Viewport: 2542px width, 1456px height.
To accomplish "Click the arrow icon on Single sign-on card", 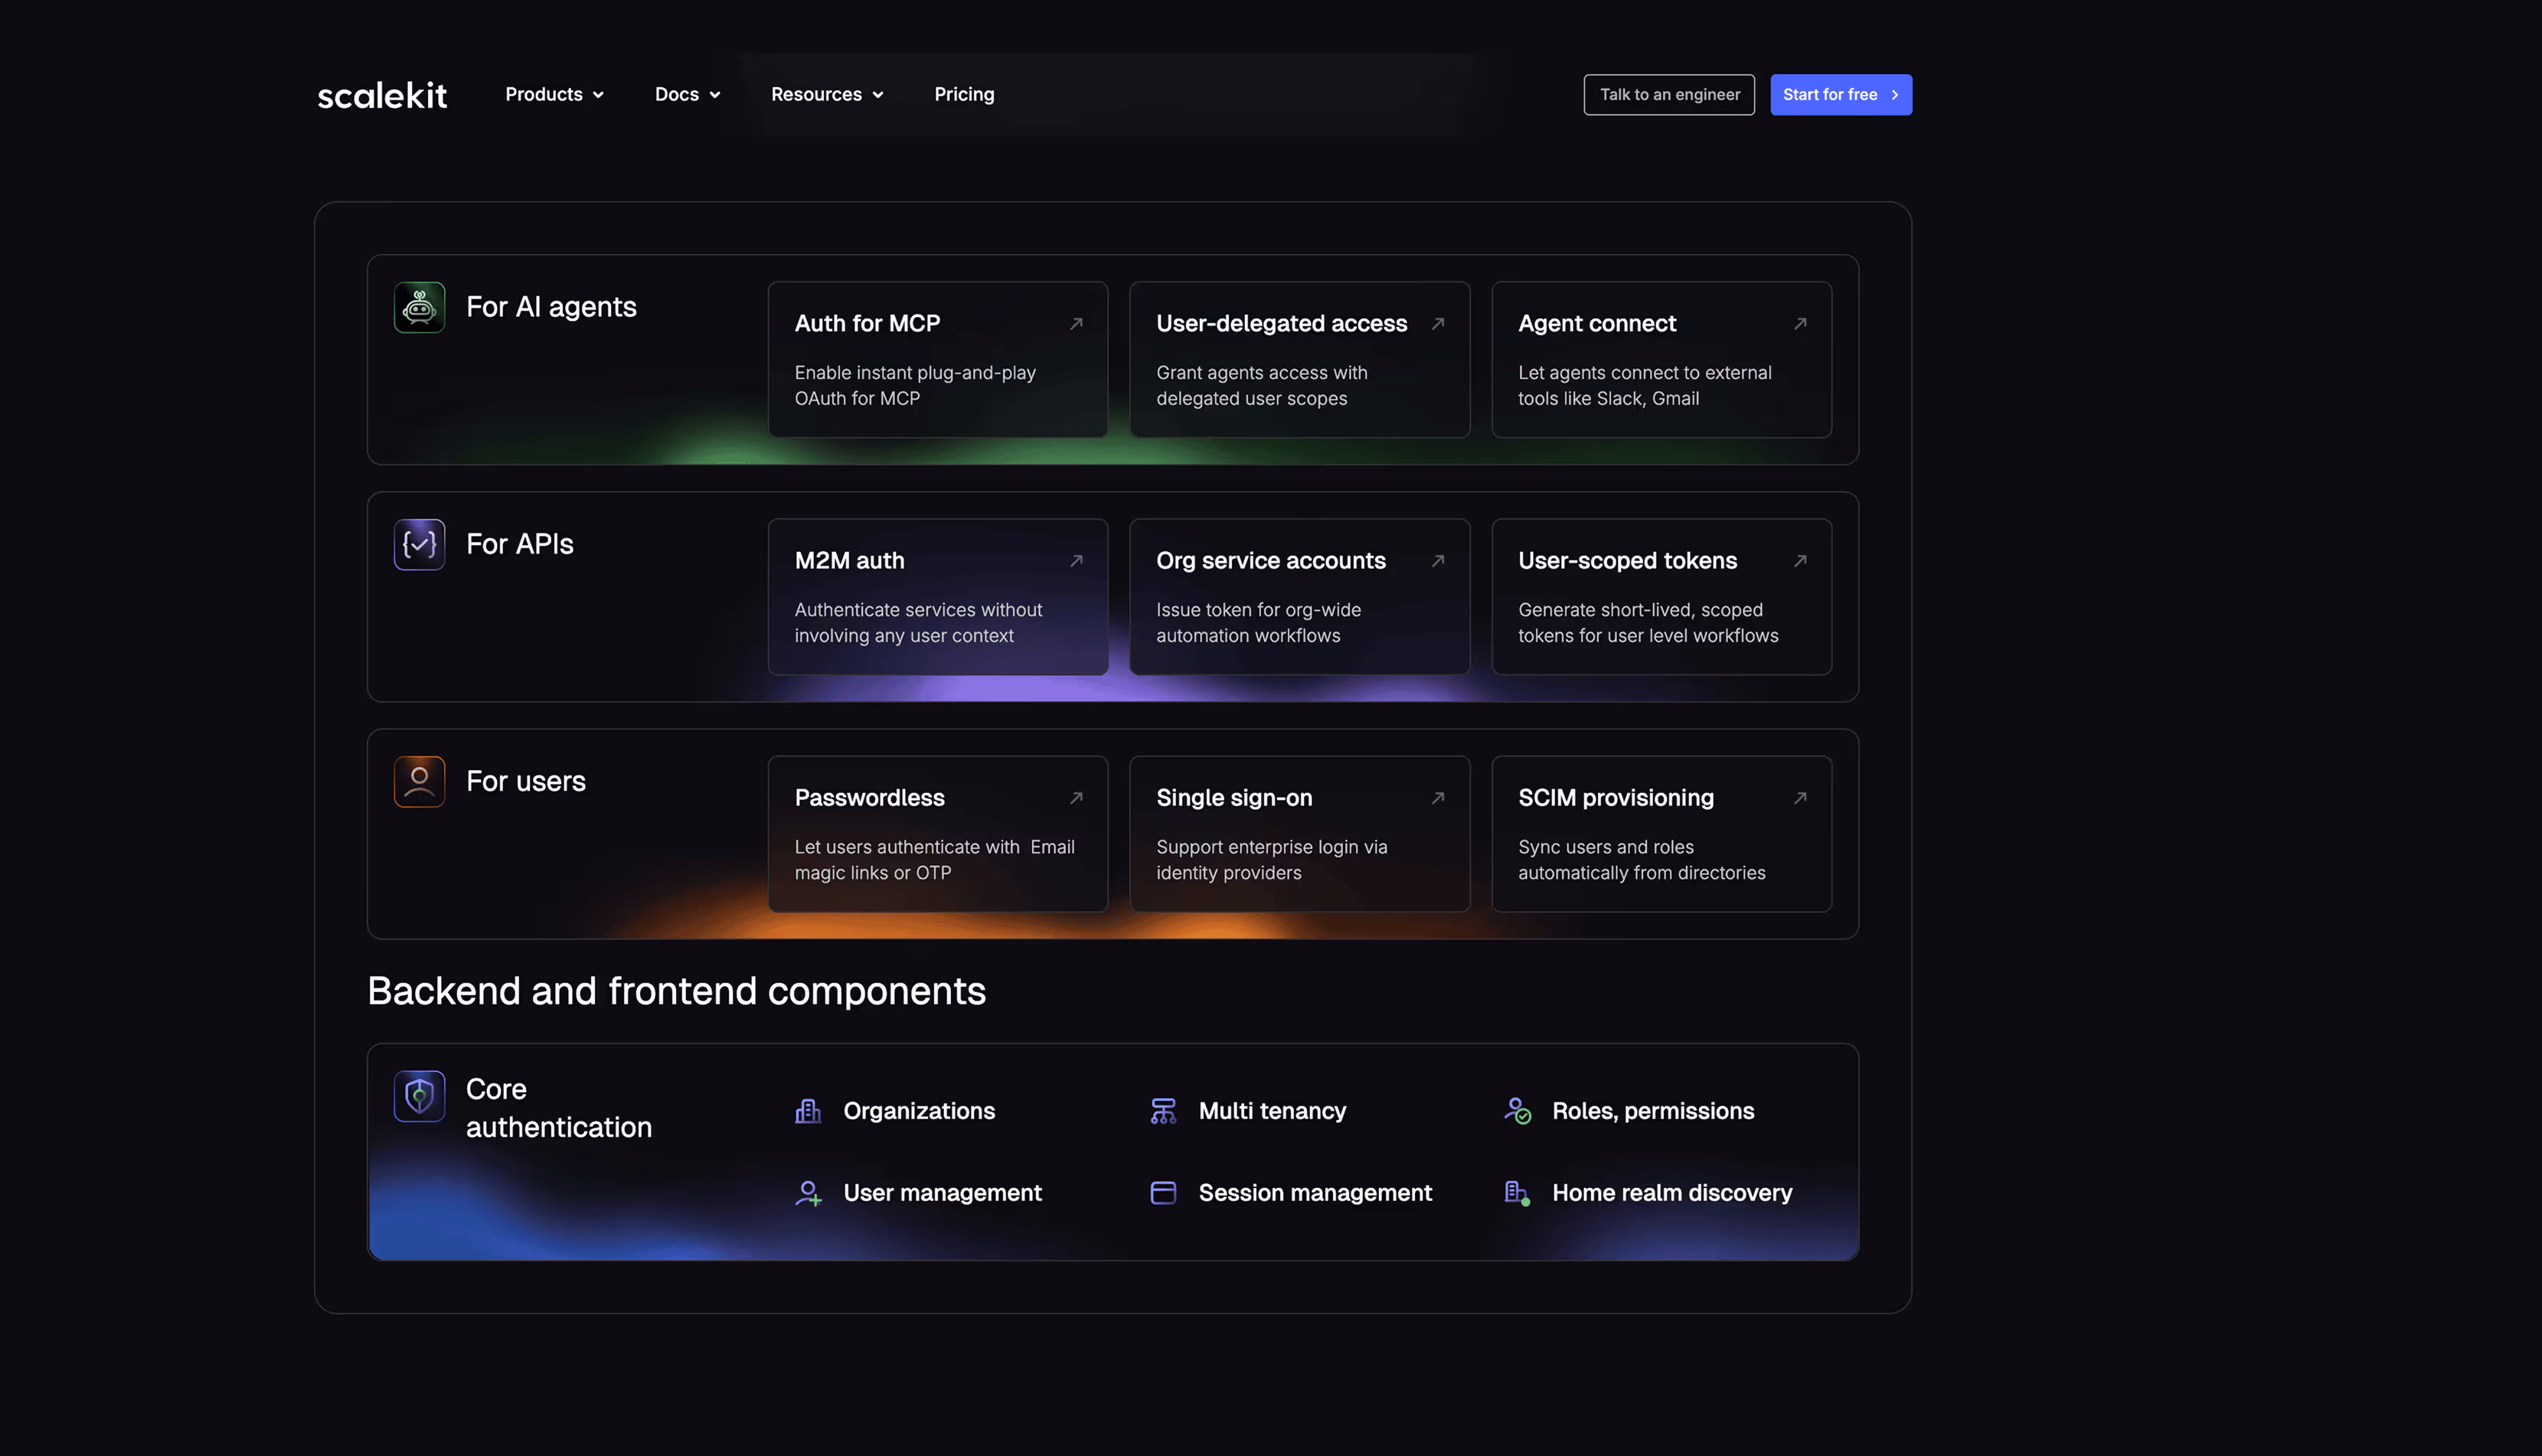I will tap(1438, 797).
